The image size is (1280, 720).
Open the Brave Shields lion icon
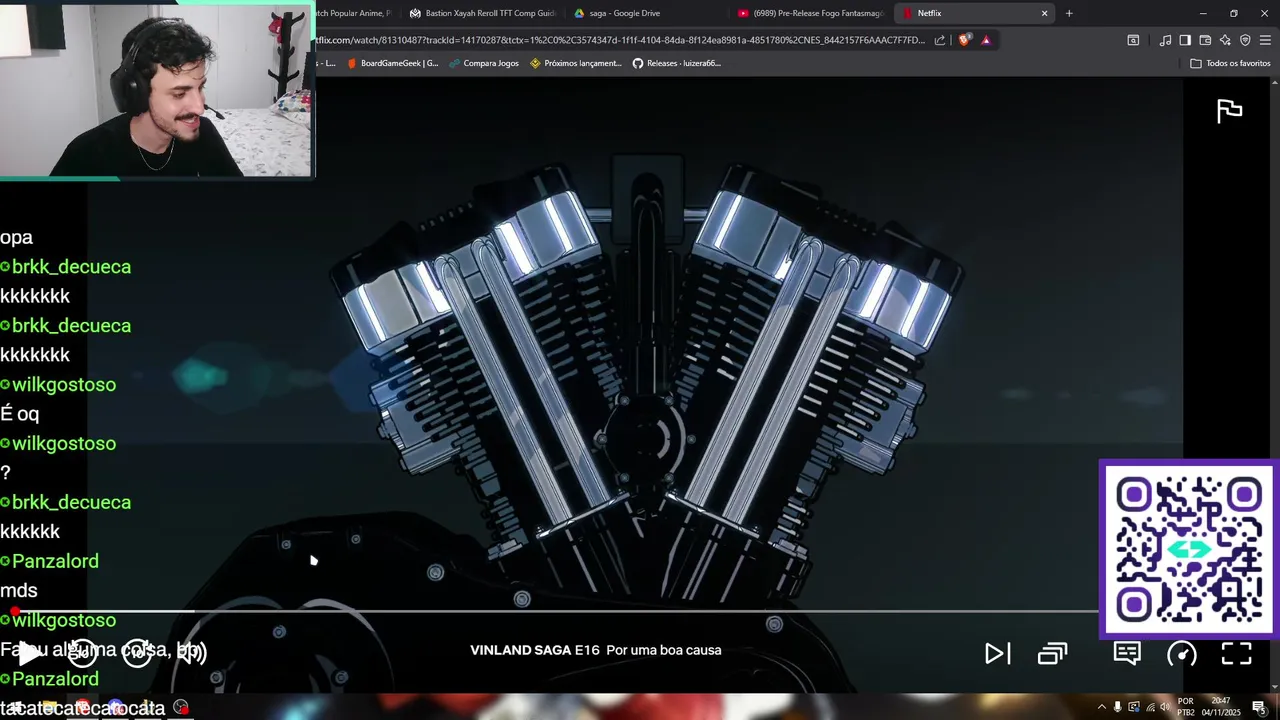click(x=964, y=40)
